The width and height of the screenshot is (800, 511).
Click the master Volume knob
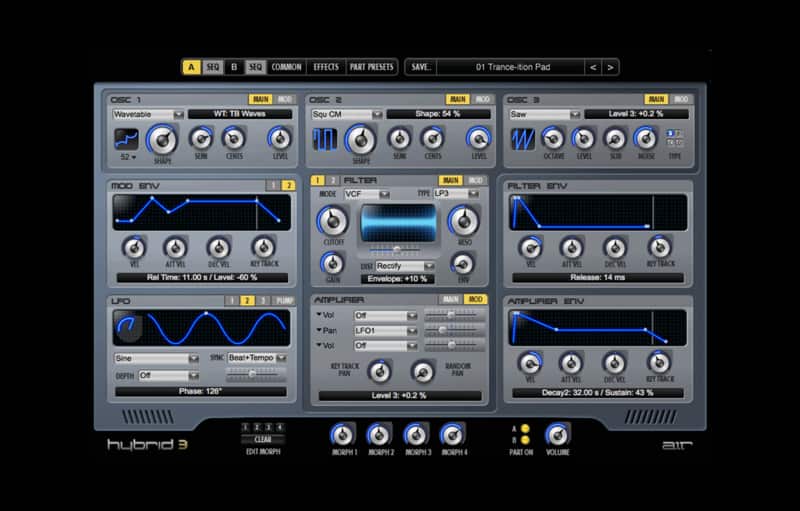tap(557, 435)
